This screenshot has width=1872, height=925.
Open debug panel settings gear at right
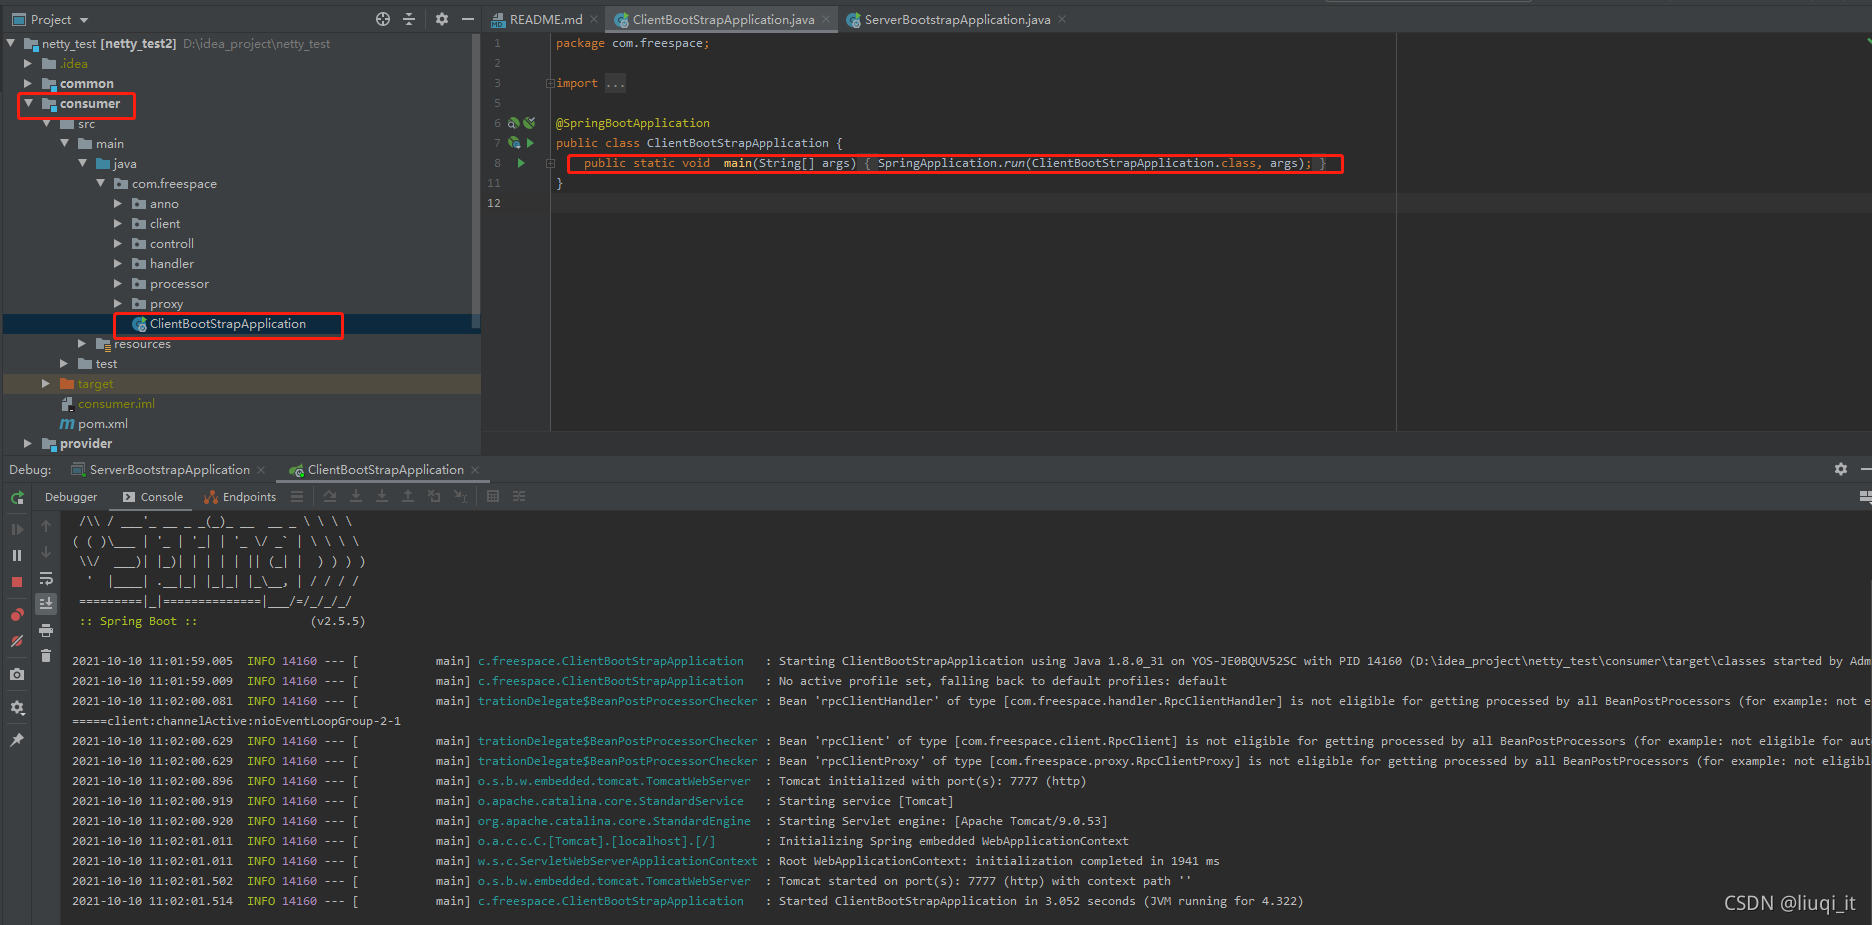point(1841,469)
